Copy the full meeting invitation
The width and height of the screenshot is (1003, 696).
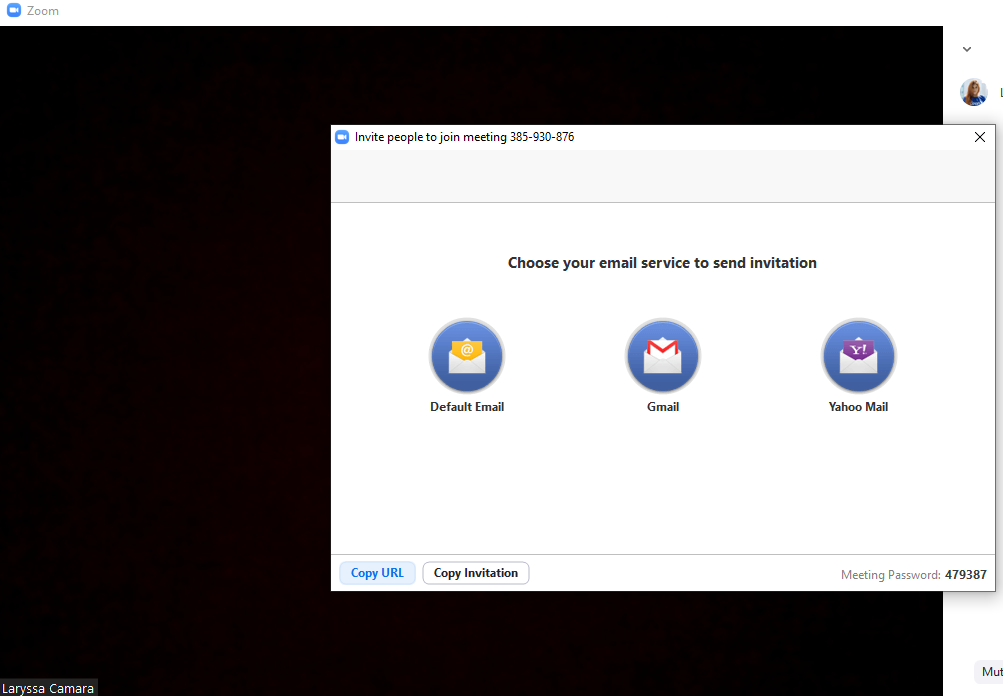pyautogui.click(x=476, y=573)
